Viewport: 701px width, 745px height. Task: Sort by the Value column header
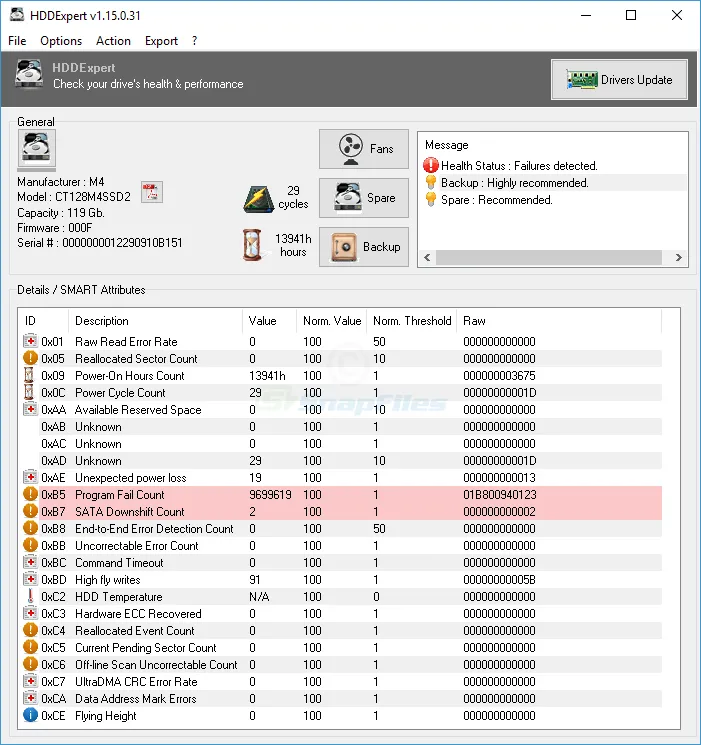click(x=269, y=321)
